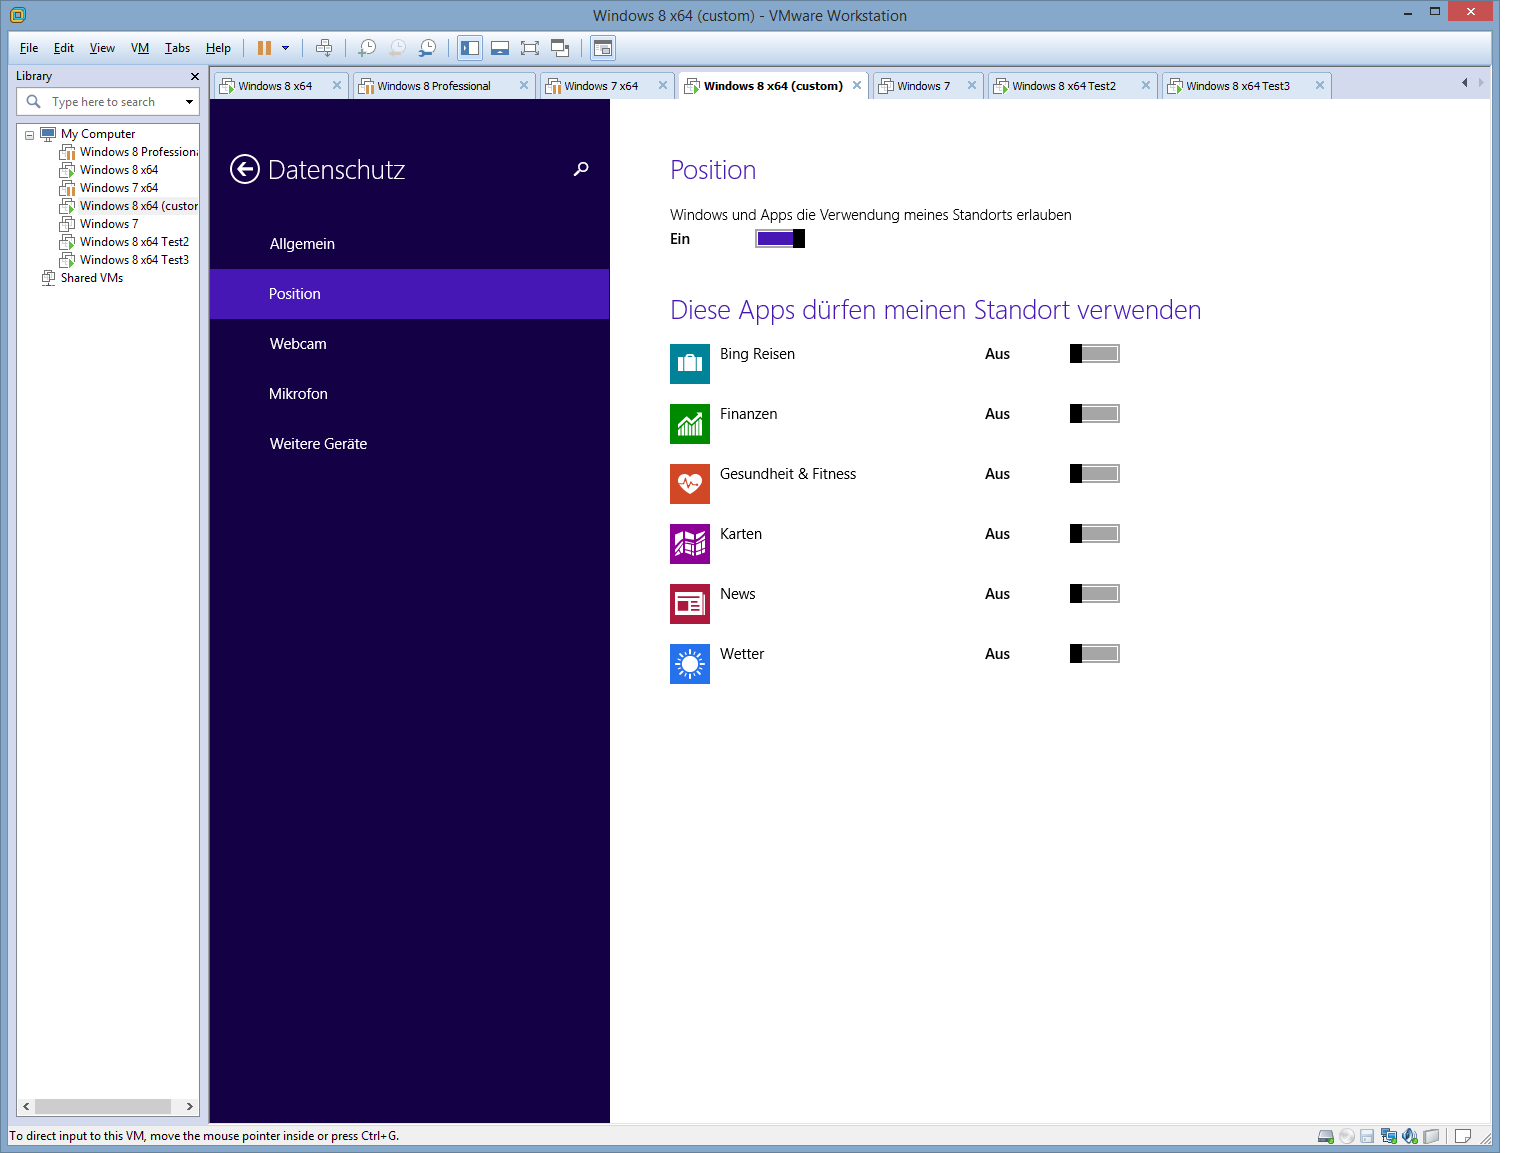Select the Position privacy section
This screenshot has width=1536, height=1153.
pyautogui.click(x=409, y=294)
